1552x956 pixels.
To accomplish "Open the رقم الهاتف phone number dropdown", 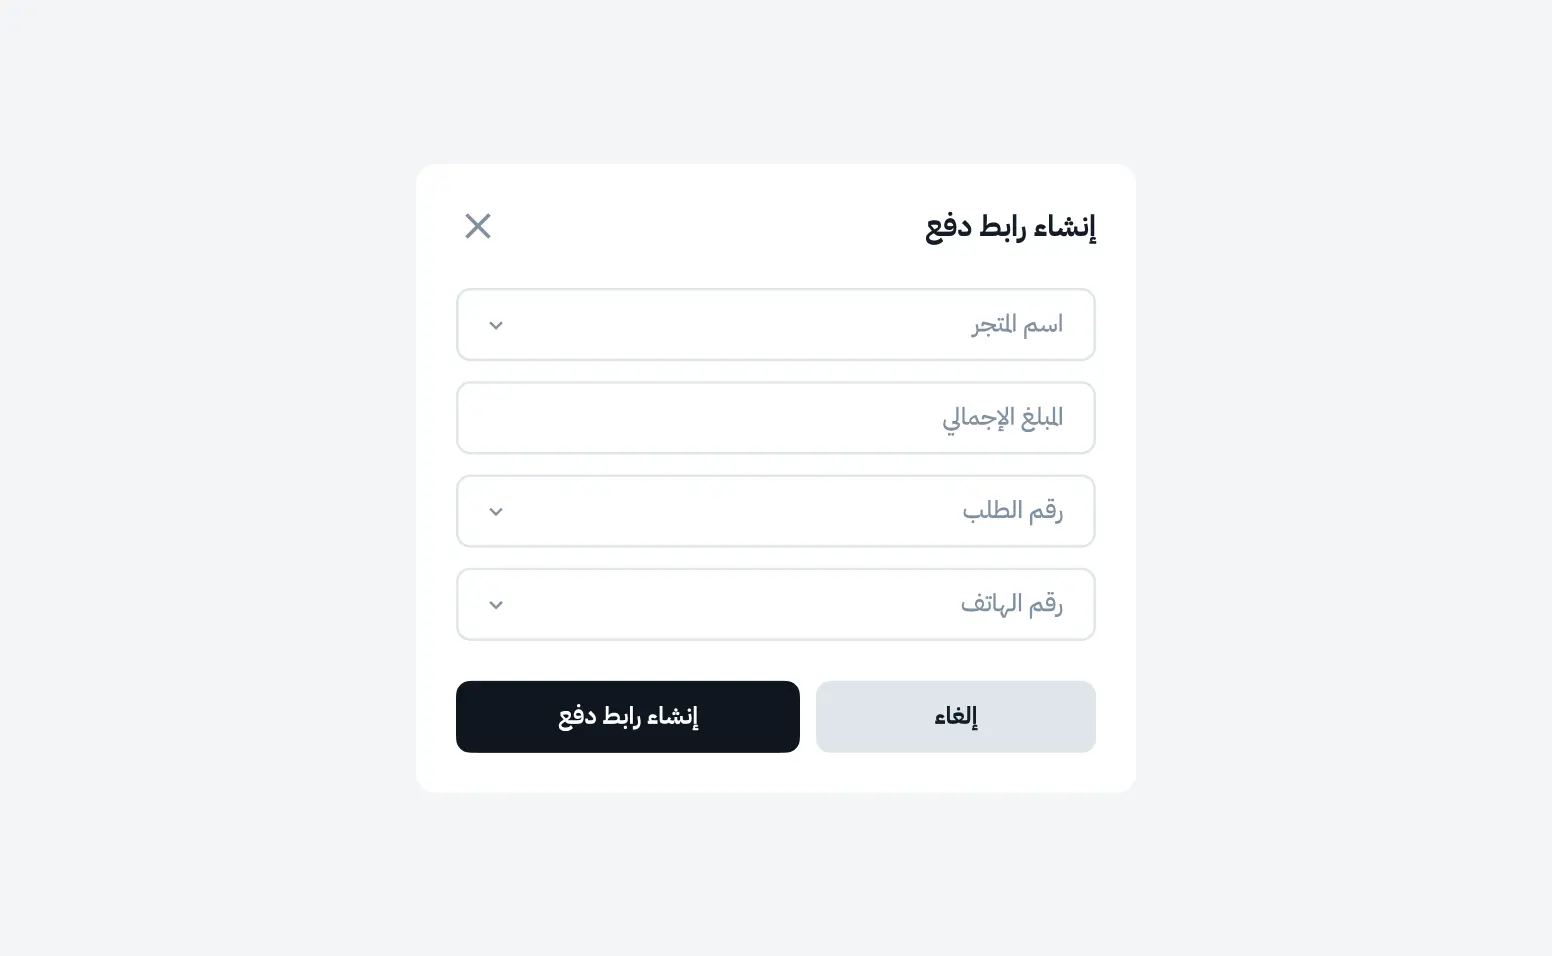I will (775, 604).
